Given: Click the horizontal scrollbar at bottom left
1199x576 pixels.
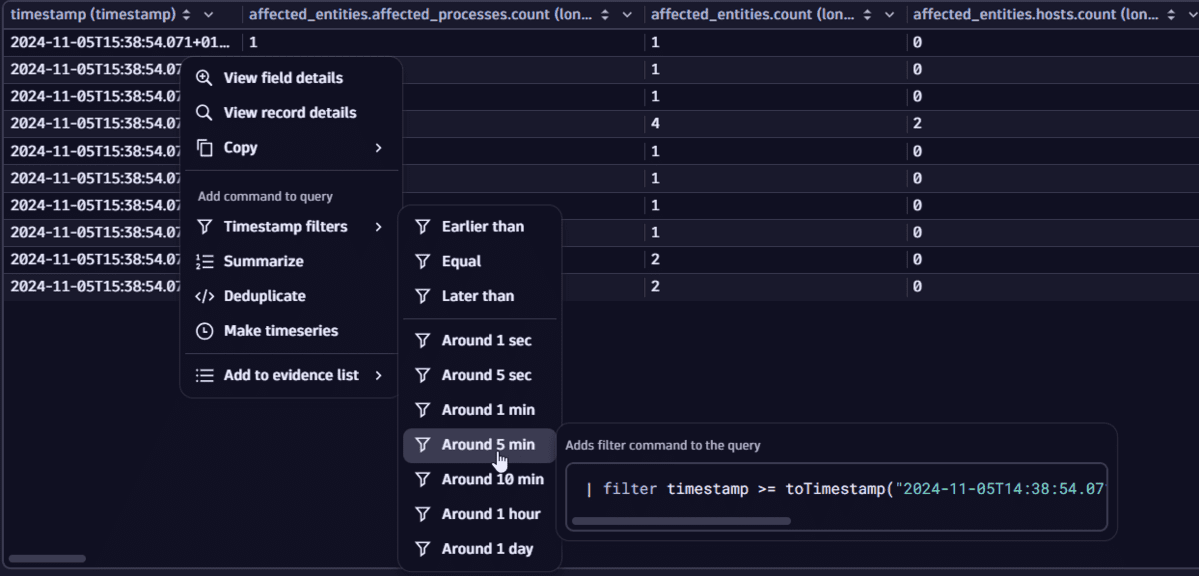Looking at the screenshot, I should pos(46,558).
